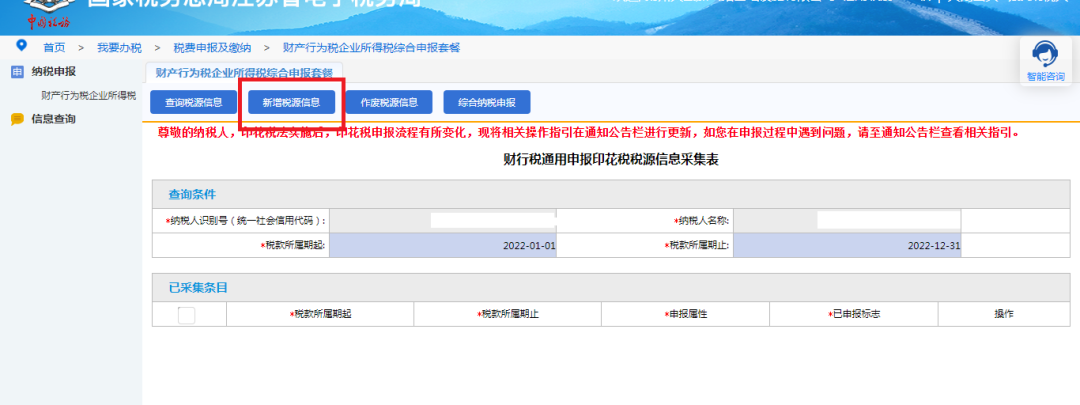Focus the 纳税人识别号 input field
1080x405 pixels.
coord(442,220)
